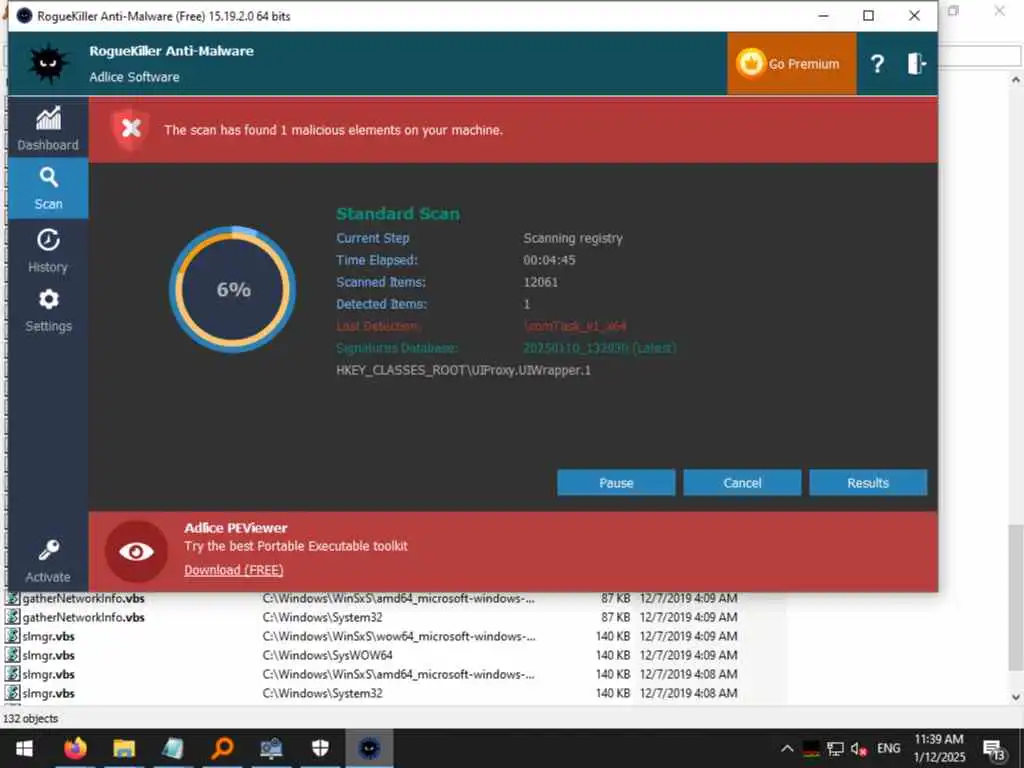
Task: Open the History sidebar section
Action: (x=48, y=250)
